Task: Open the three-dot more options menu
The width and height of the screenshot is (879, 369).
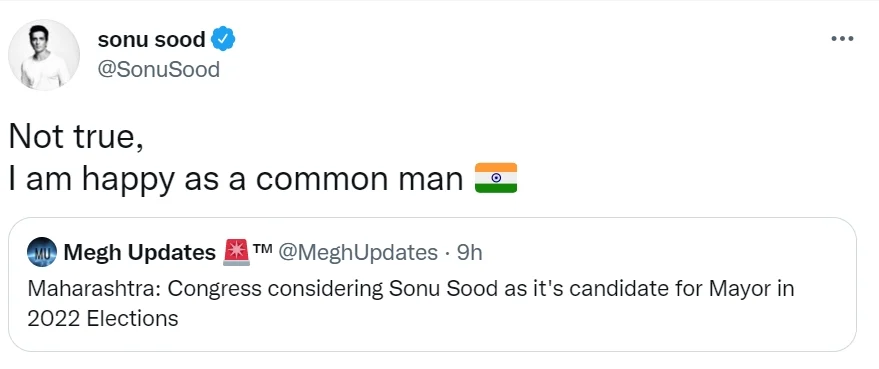Action: pyautogui.click(x=841, y=39)
